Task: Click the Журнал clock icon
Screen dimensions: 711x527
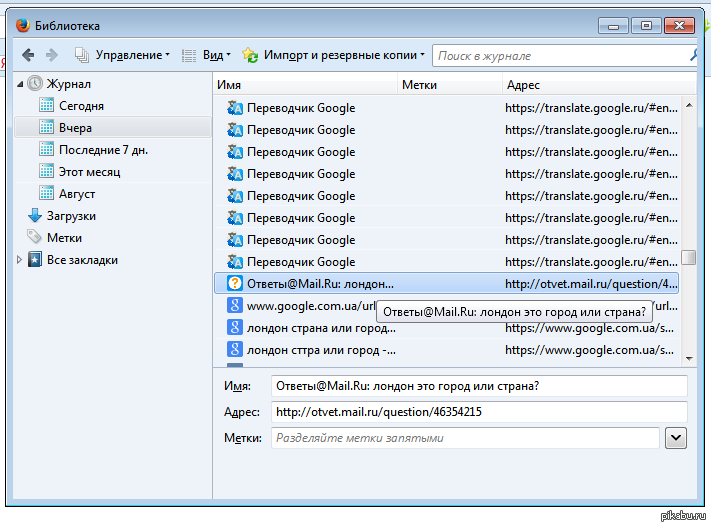Action: click(35, 84)
